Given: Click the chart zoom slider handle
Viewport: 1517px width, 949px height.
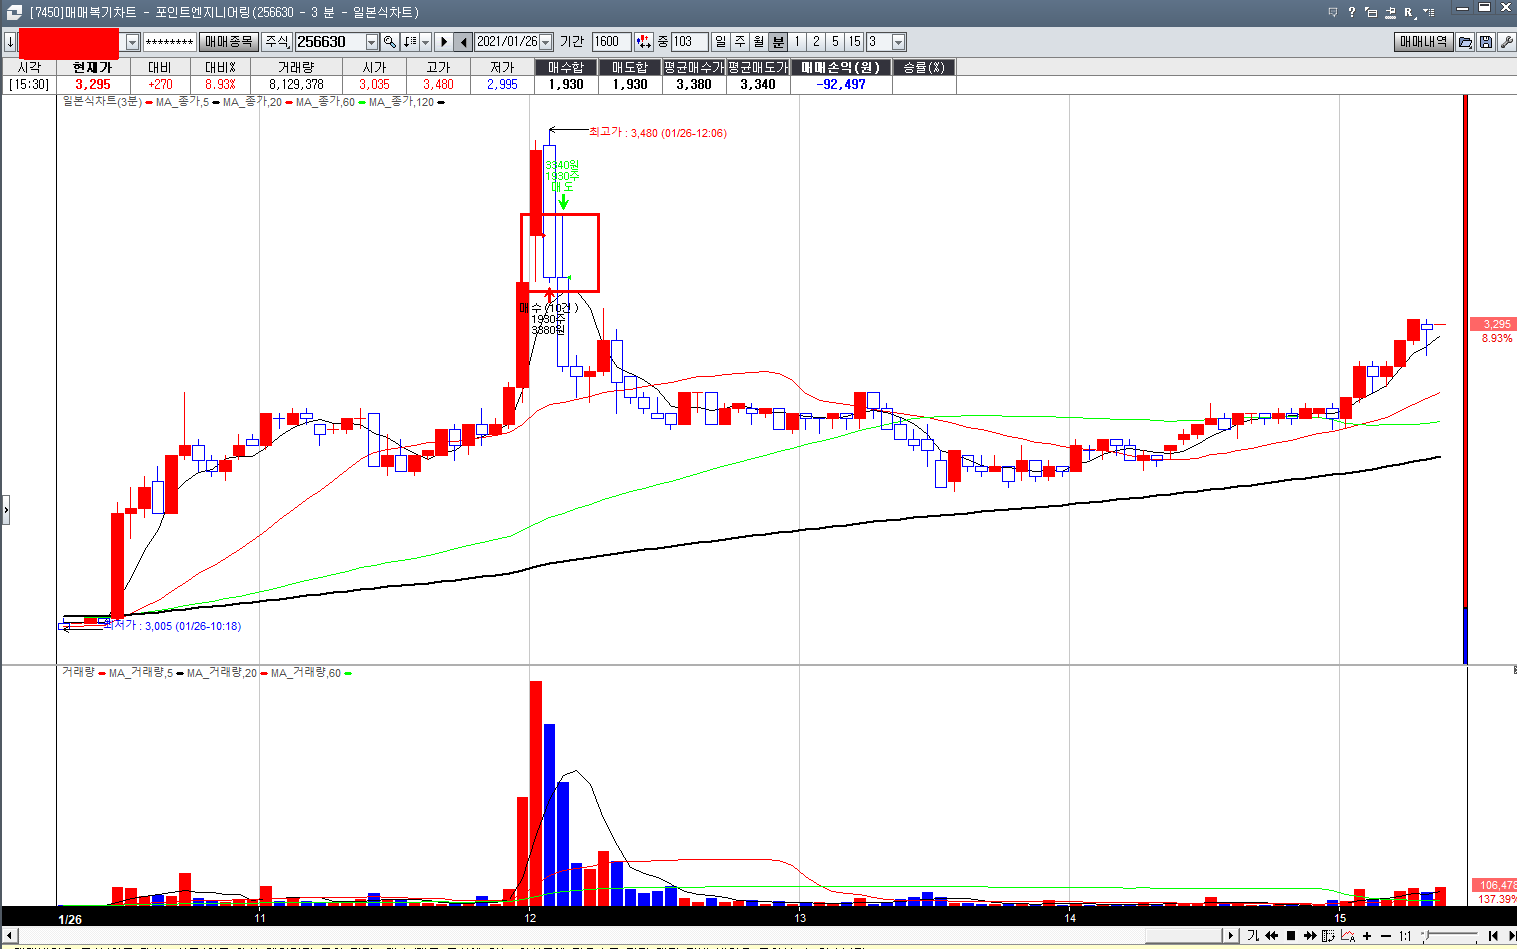Looking at the screenshot, I should pos(1426,935).
